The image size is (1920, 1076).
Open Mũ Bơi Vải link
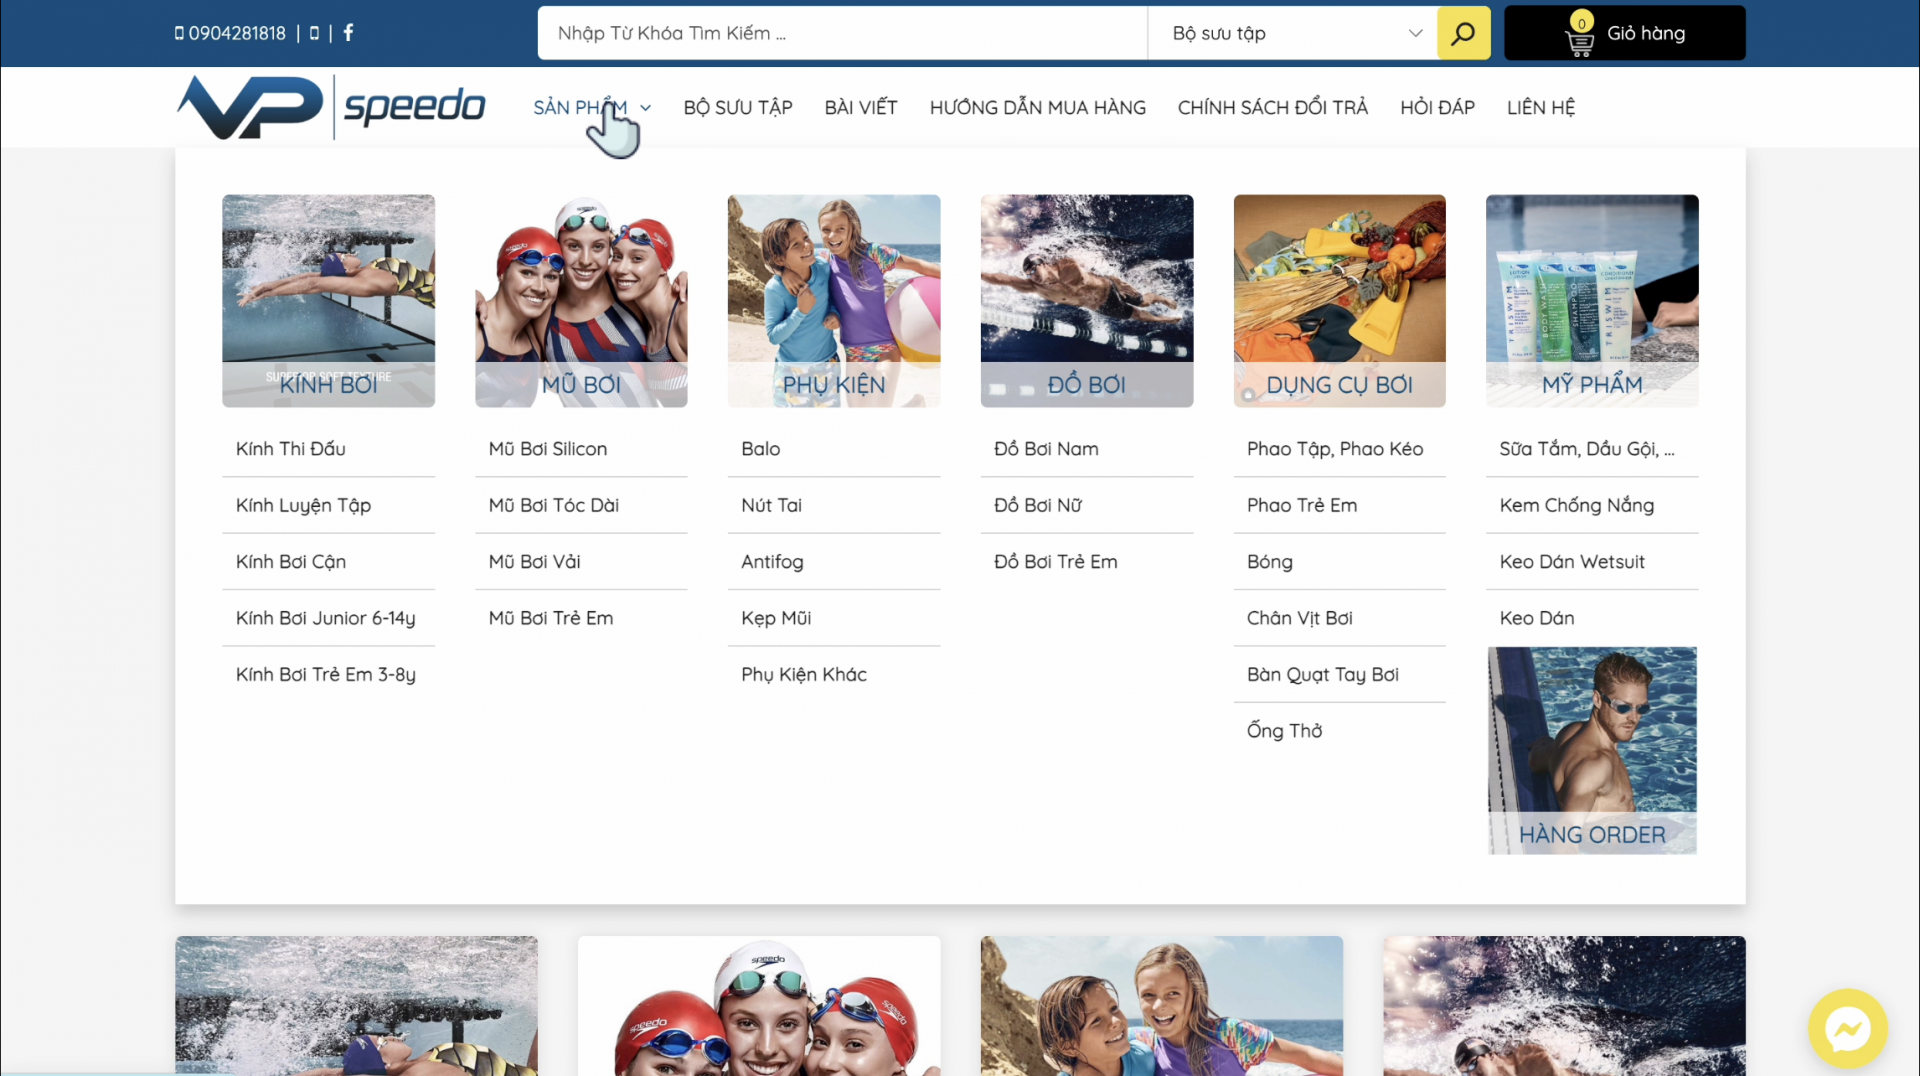click(x=535, y=562)
